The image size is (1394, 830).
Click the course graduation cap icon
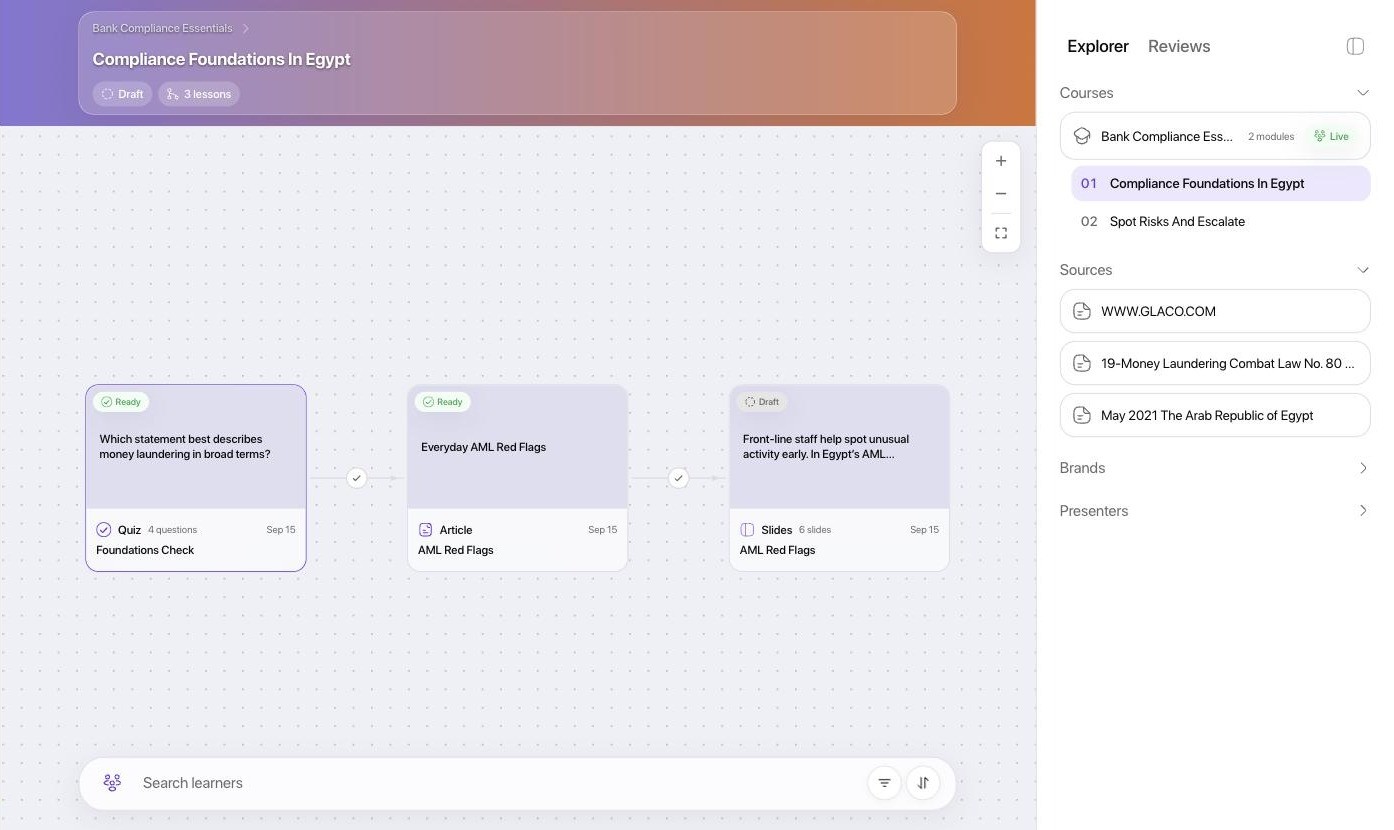pyautogui.click(x=1081, y=136)
